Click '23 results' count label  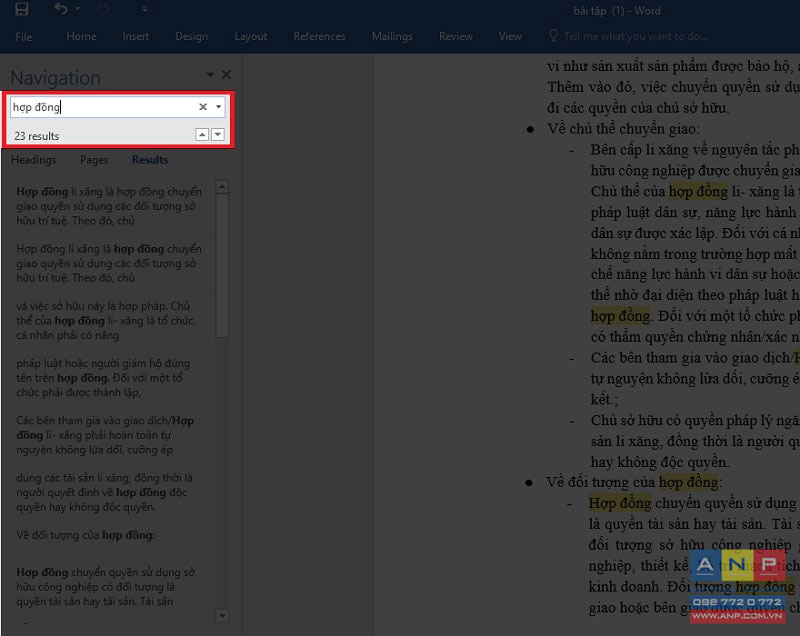click(x=37, y=136)
